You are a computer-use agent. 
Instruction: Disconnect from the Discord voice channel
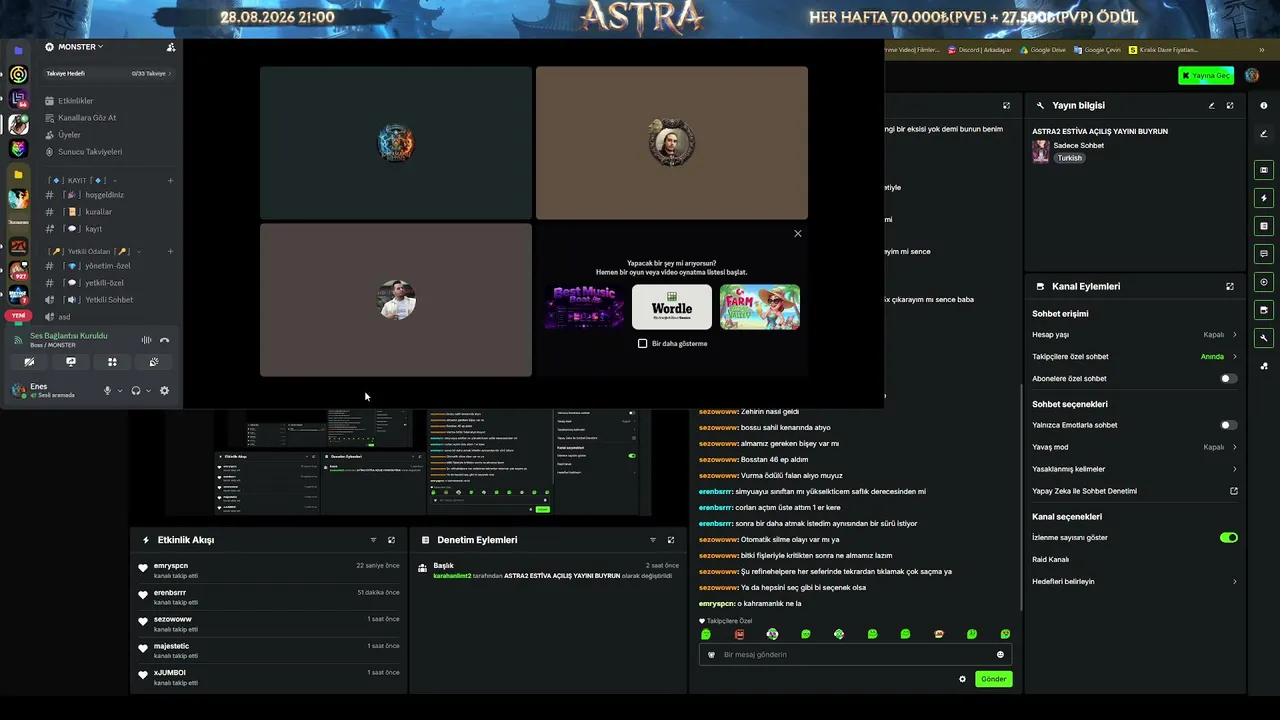[x=164, y=340]
